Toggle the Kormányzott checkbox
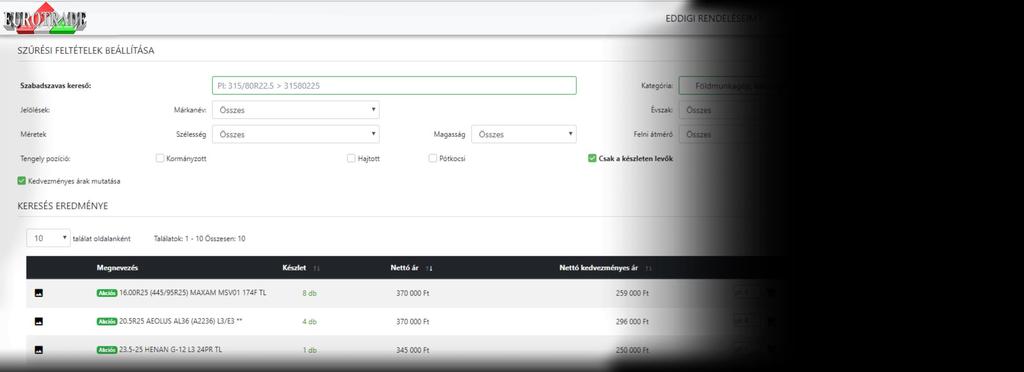The height and width of the screenshot is (372, 1024). click(160, 158)
